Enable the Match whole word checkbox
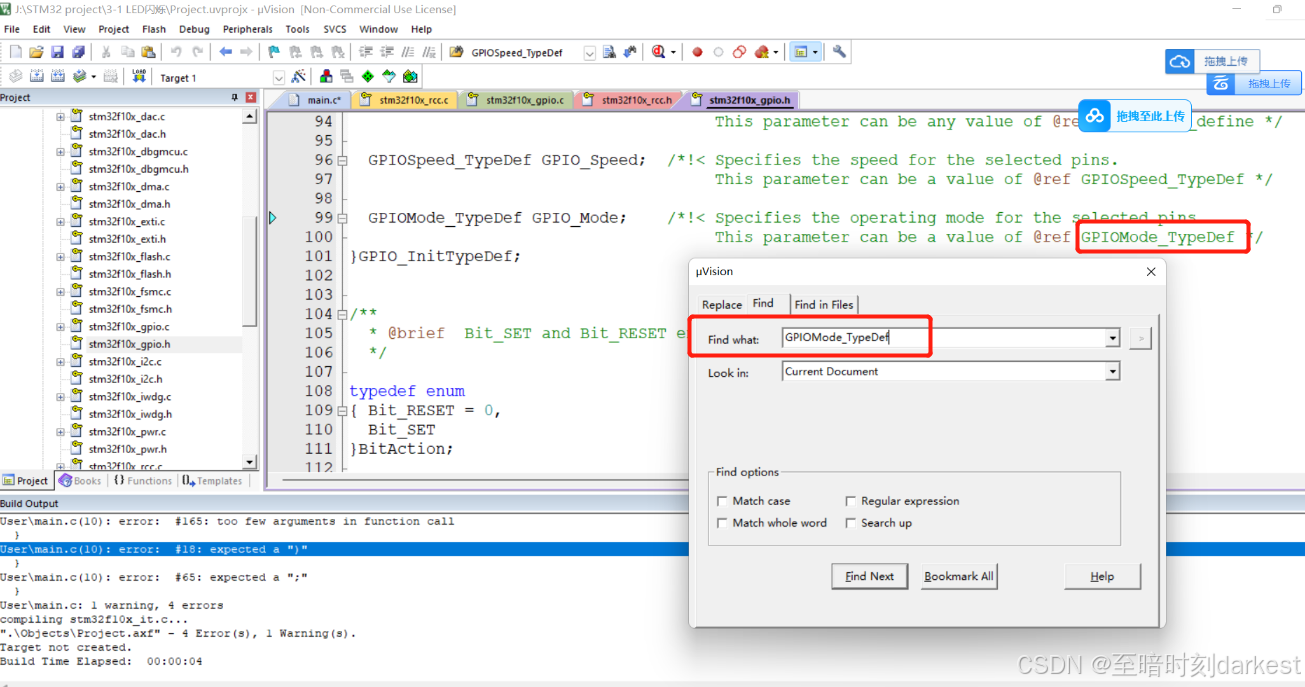 723,523
